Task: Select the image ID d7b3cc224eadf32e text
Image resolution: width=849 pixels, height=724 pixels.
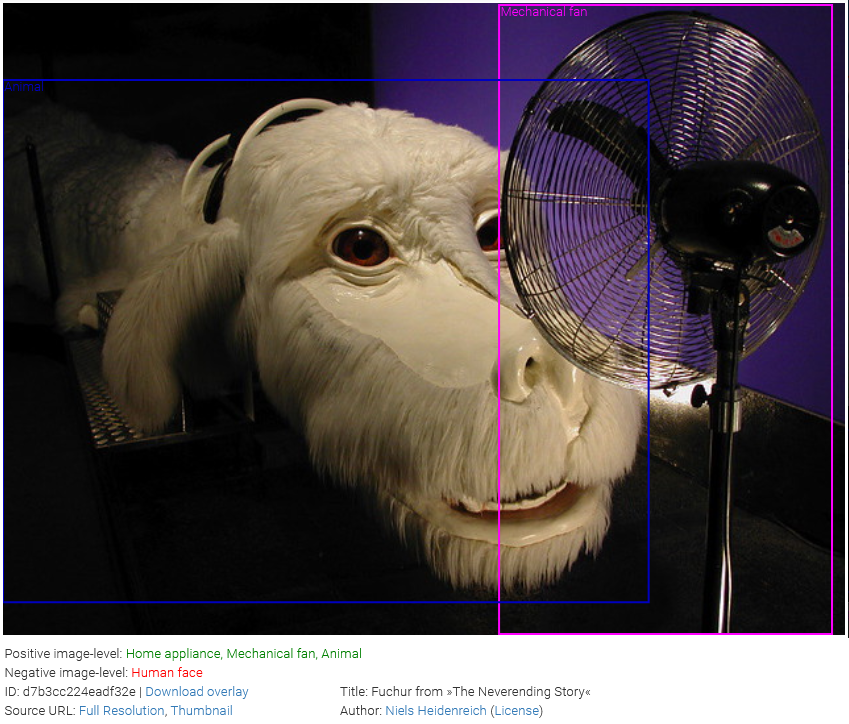Action: [x=79, y=692]
